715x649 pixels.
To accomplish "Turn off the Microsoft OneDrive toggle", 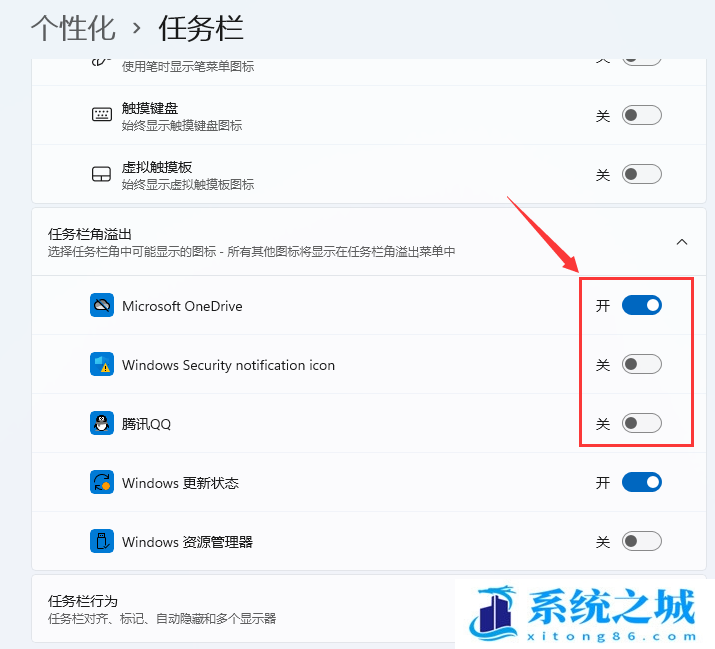I will (x=642, y=305).
